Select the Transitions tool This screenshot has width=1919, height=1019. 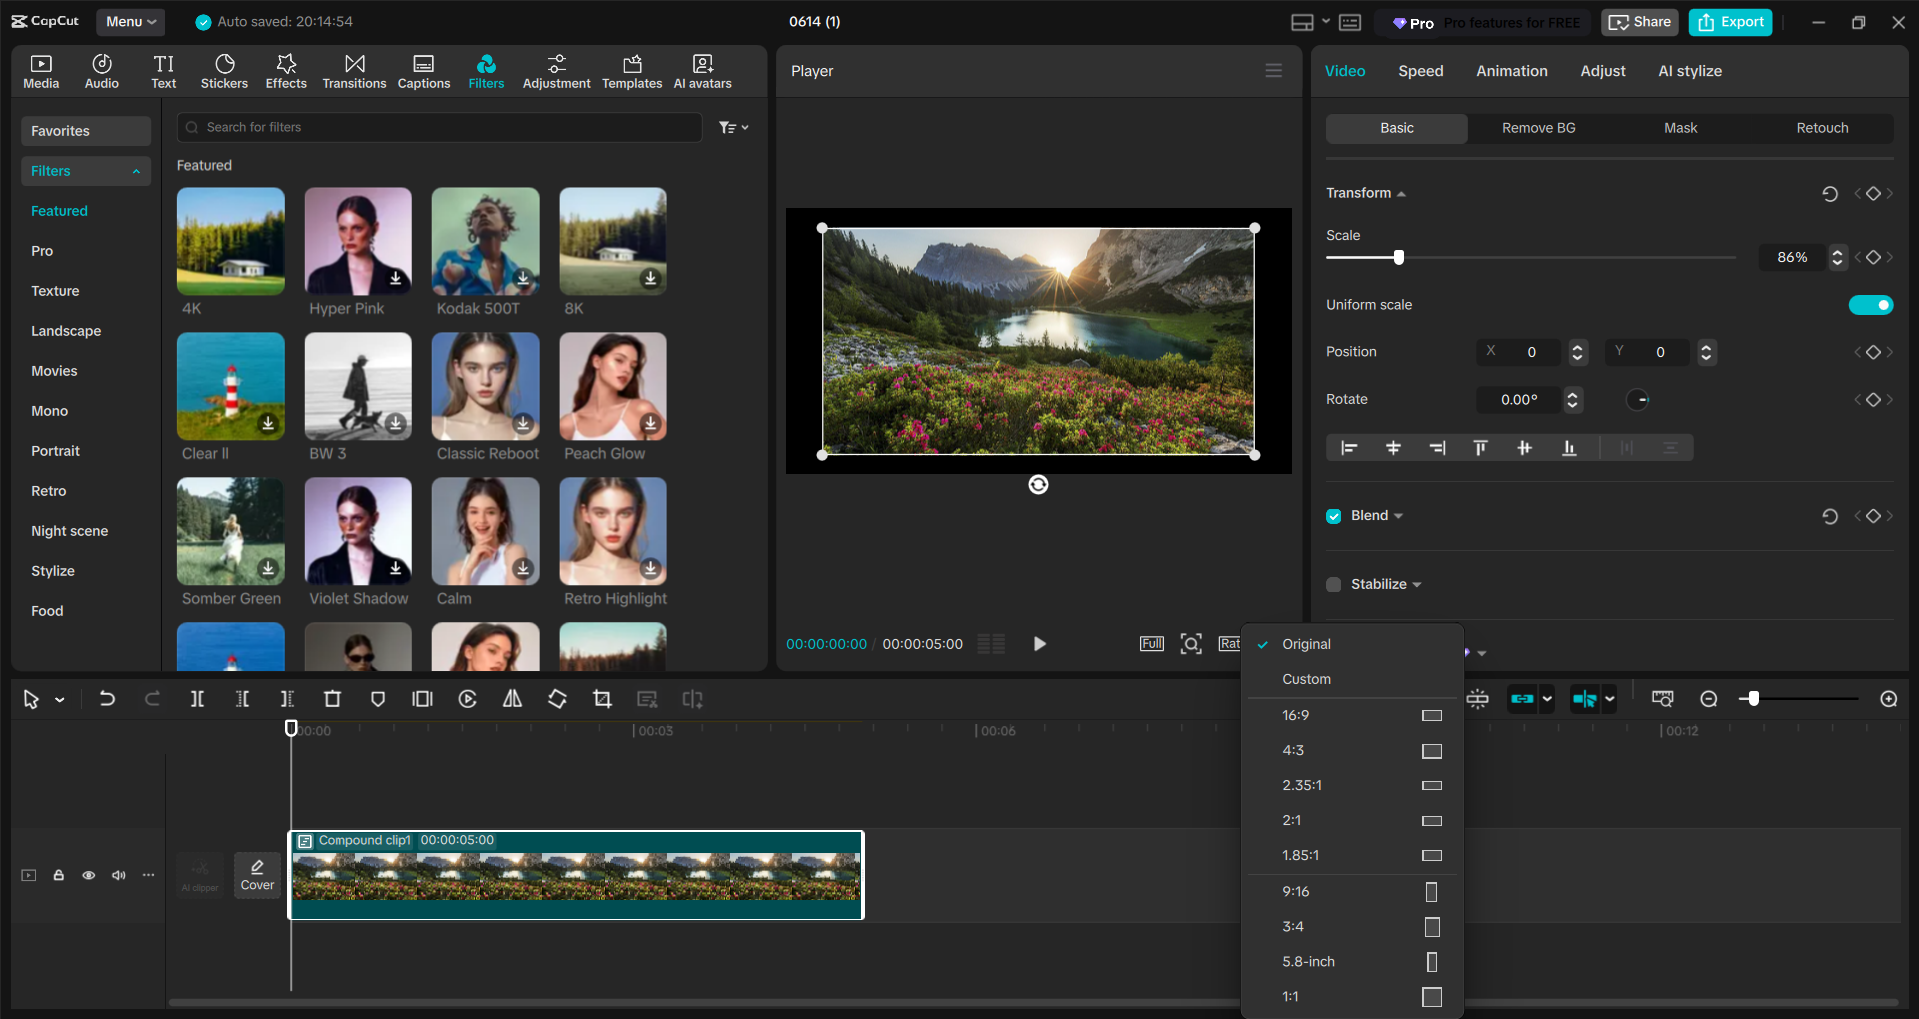[x=354, y=70]
